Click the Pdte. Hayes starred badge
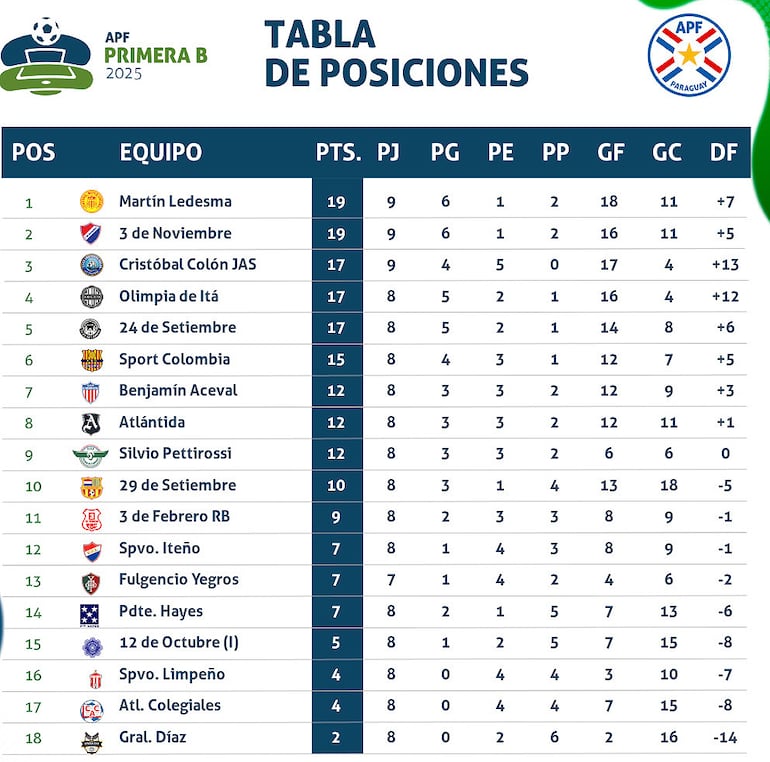Screen dimensions: 770x762 (90, 612)
